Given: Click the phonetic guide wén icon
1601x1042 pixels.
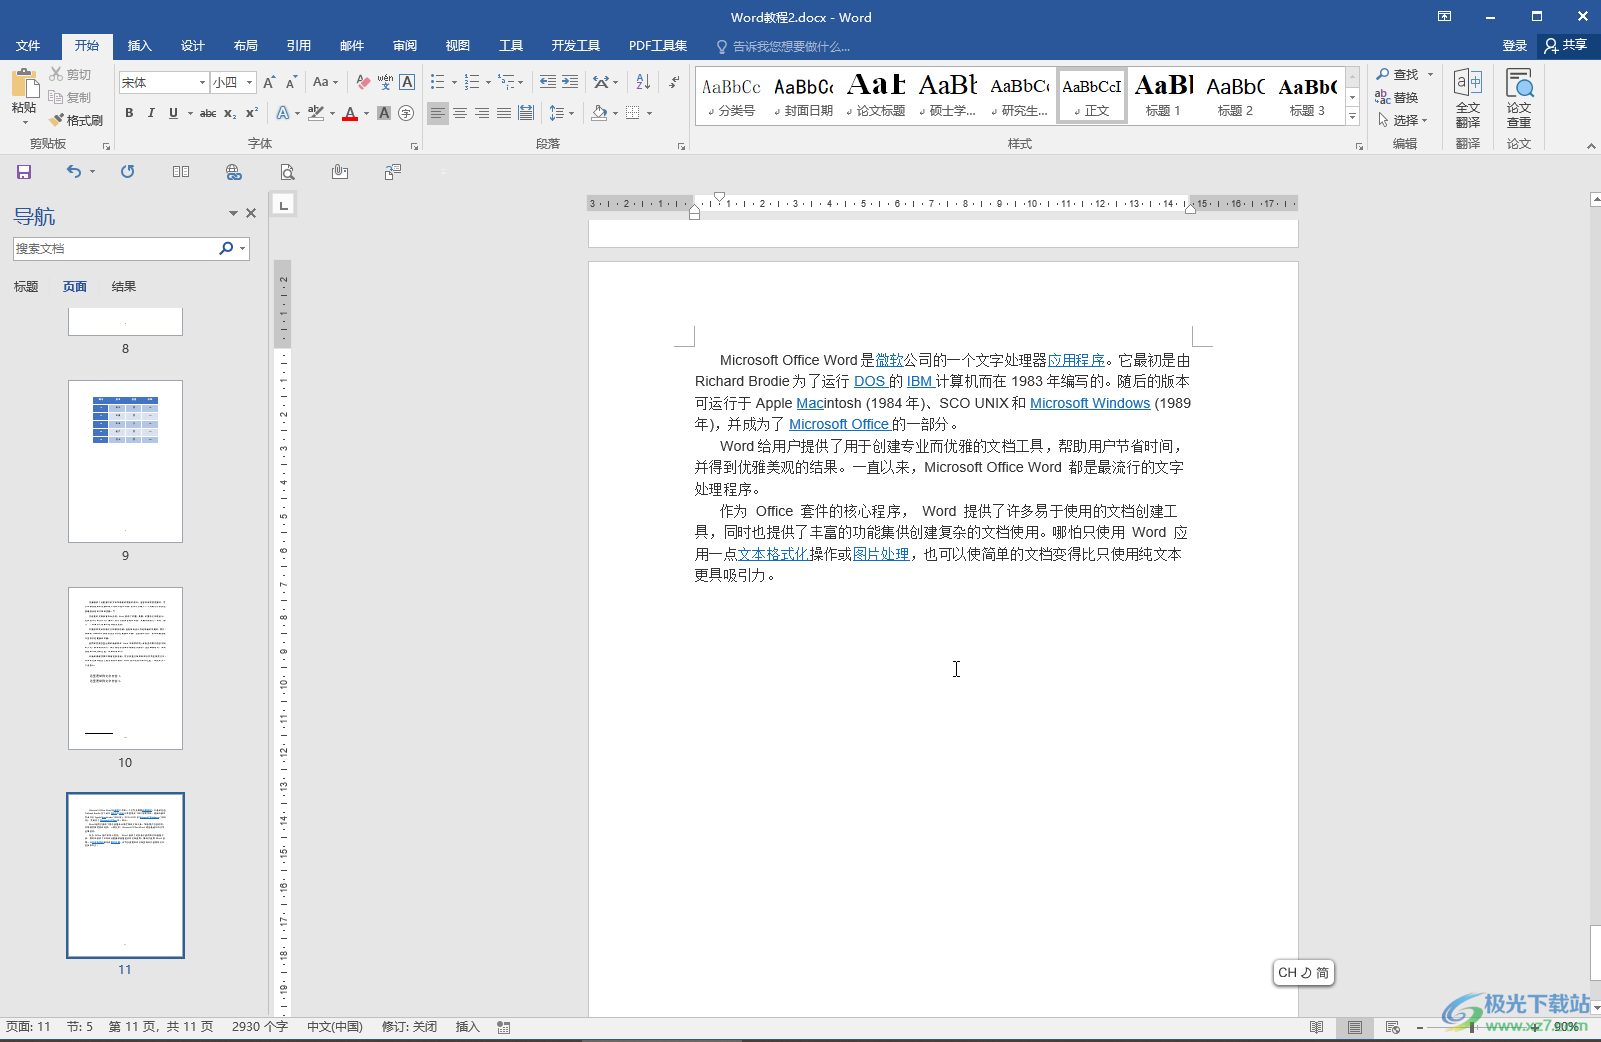Looking at the screenshot, I should click(385, 82).
